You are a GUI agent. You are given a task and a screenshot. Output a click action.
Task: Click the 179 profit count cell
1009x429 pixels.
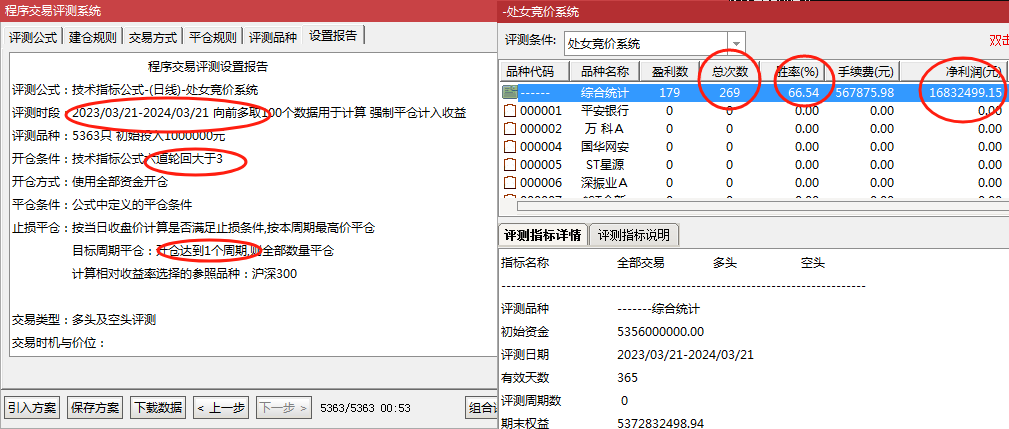669,93
